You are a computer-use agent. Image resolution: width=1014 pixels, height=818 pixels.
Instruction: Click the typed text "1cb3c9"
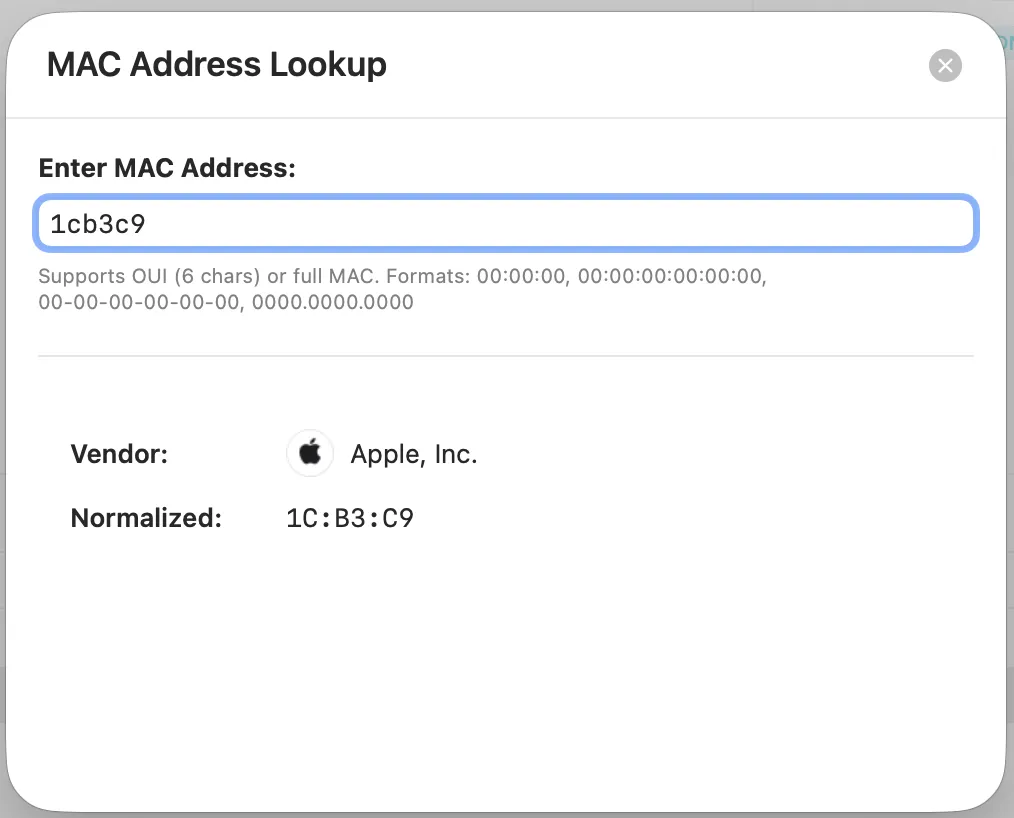tap(98, 224)
